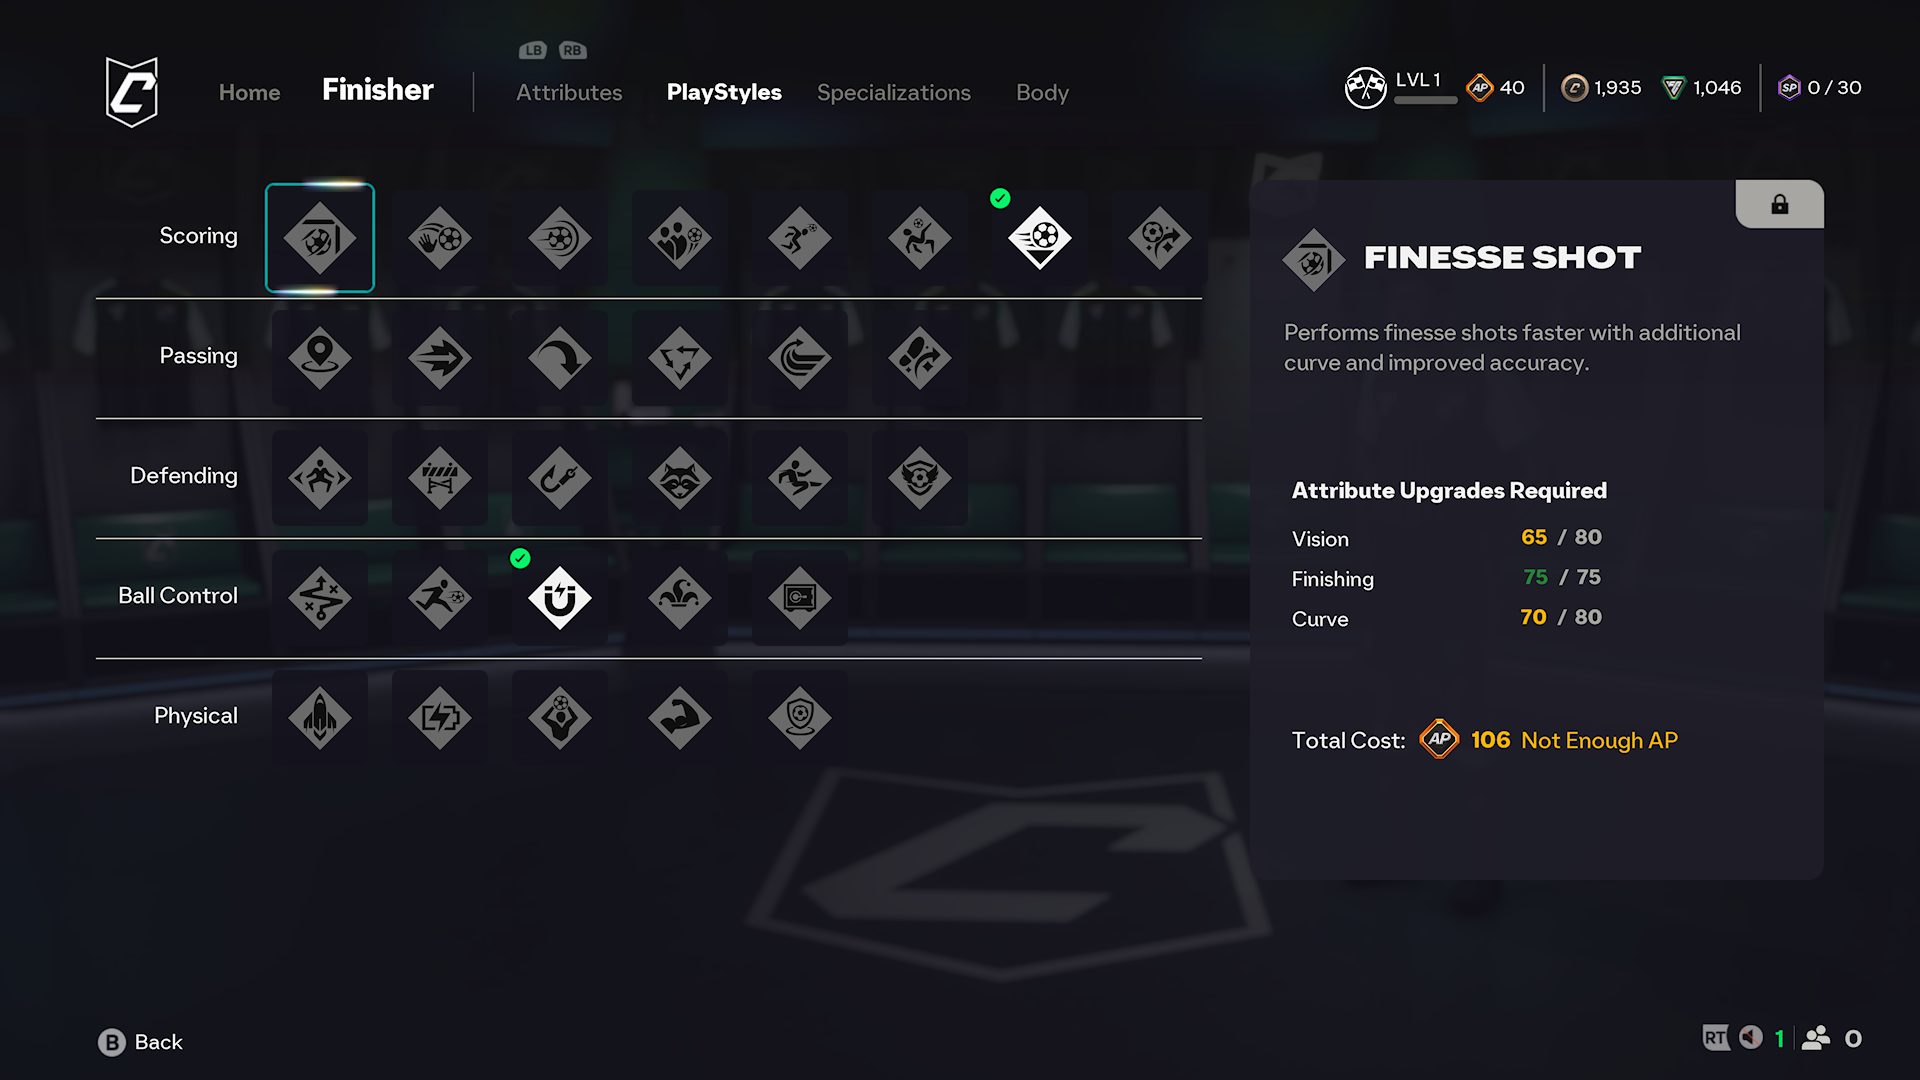The image size is (1920, 1080).
Task: Choose the raccoon mask PlayStyle in Defending
Action: (680, 478)
